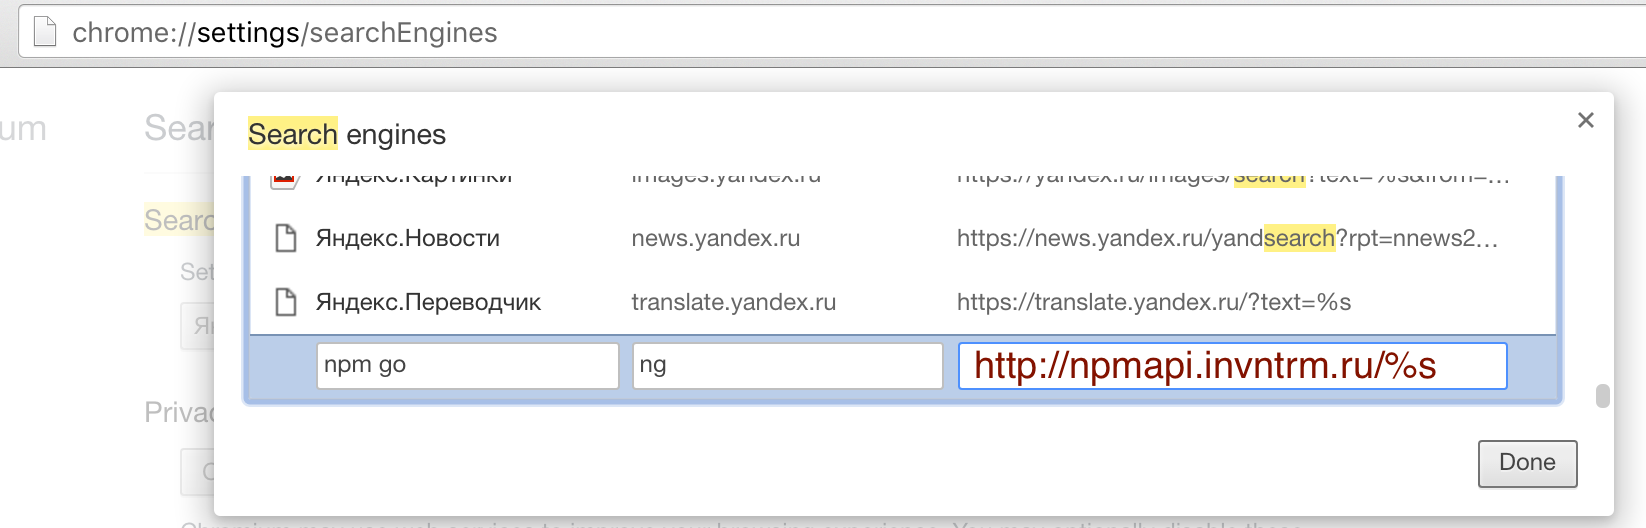Focus the "ng" keyword field

click(787, 365)
